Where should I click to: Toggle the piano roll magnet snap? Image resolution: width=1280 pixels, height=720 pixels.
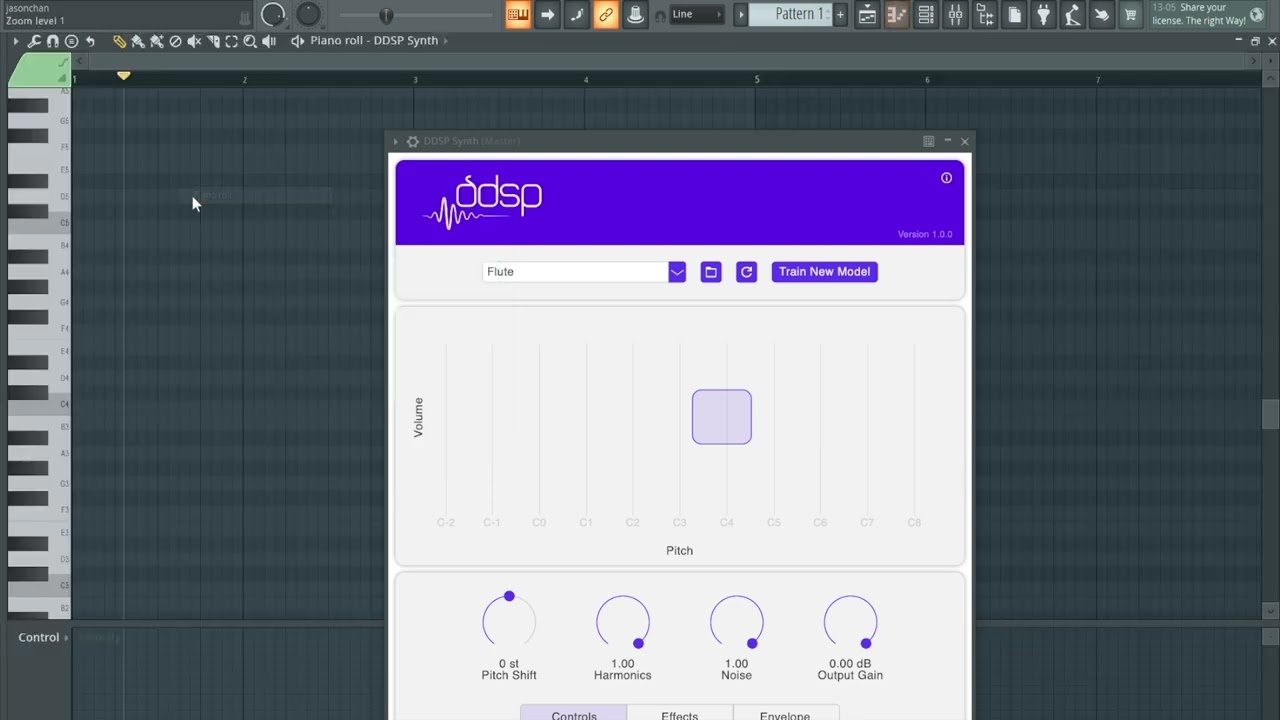point(53,41)
